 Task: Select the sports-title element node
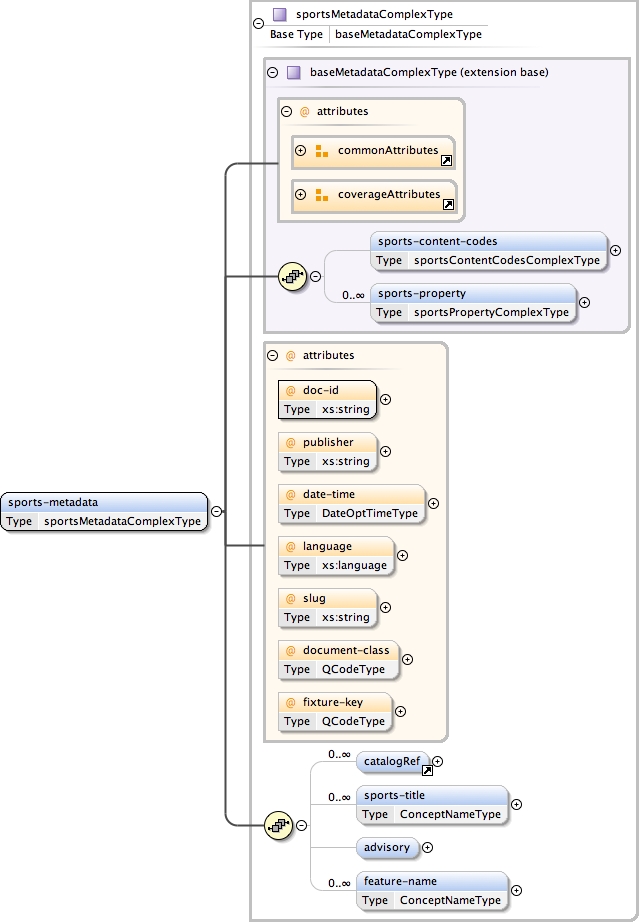pyautogui.click(x=432, y=804)
